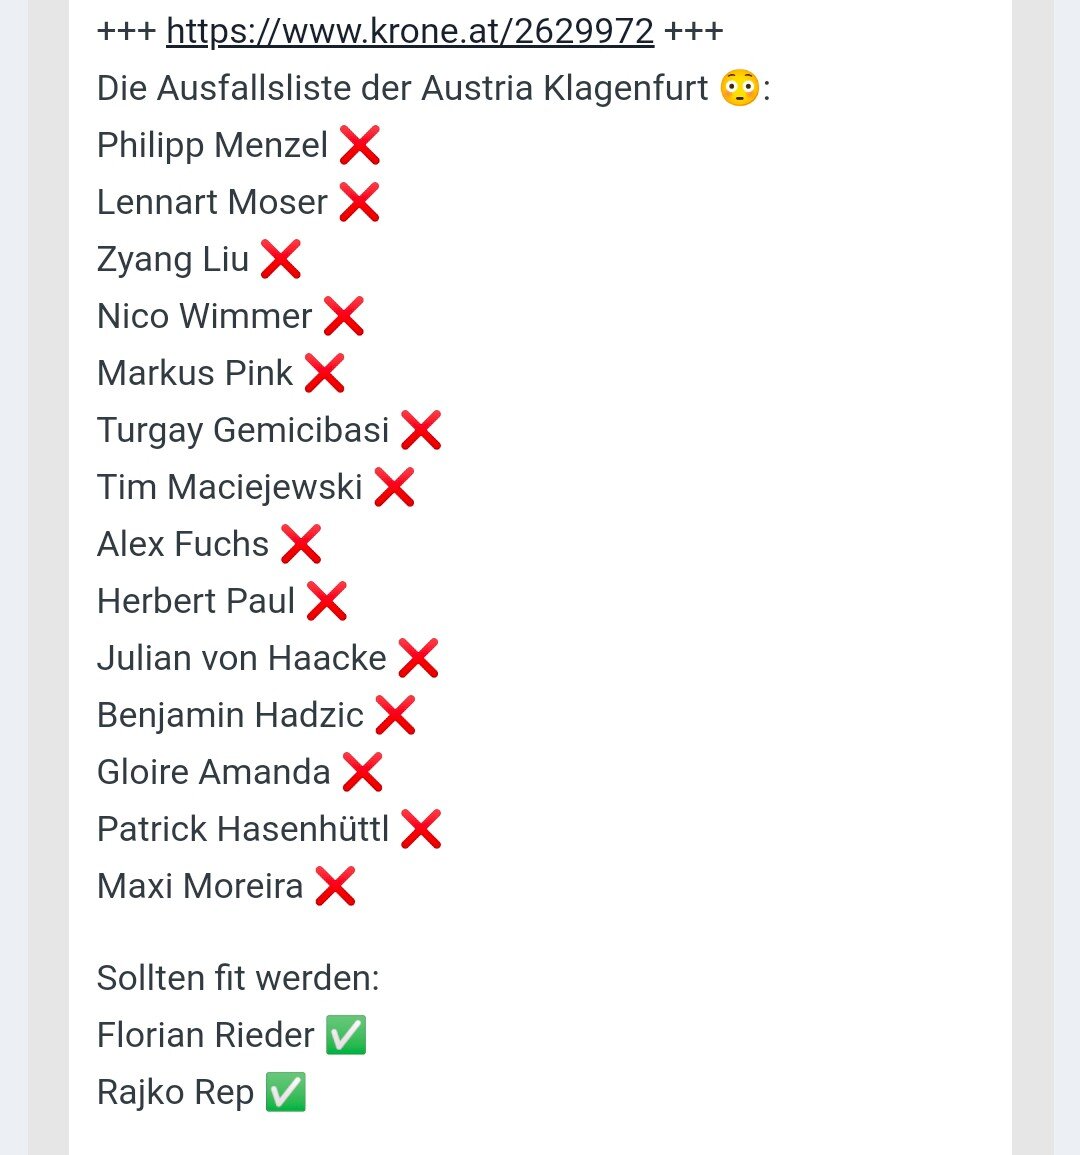
Task: Click the name Benjamin Hadzic
Action: click(x=230, y=716)
